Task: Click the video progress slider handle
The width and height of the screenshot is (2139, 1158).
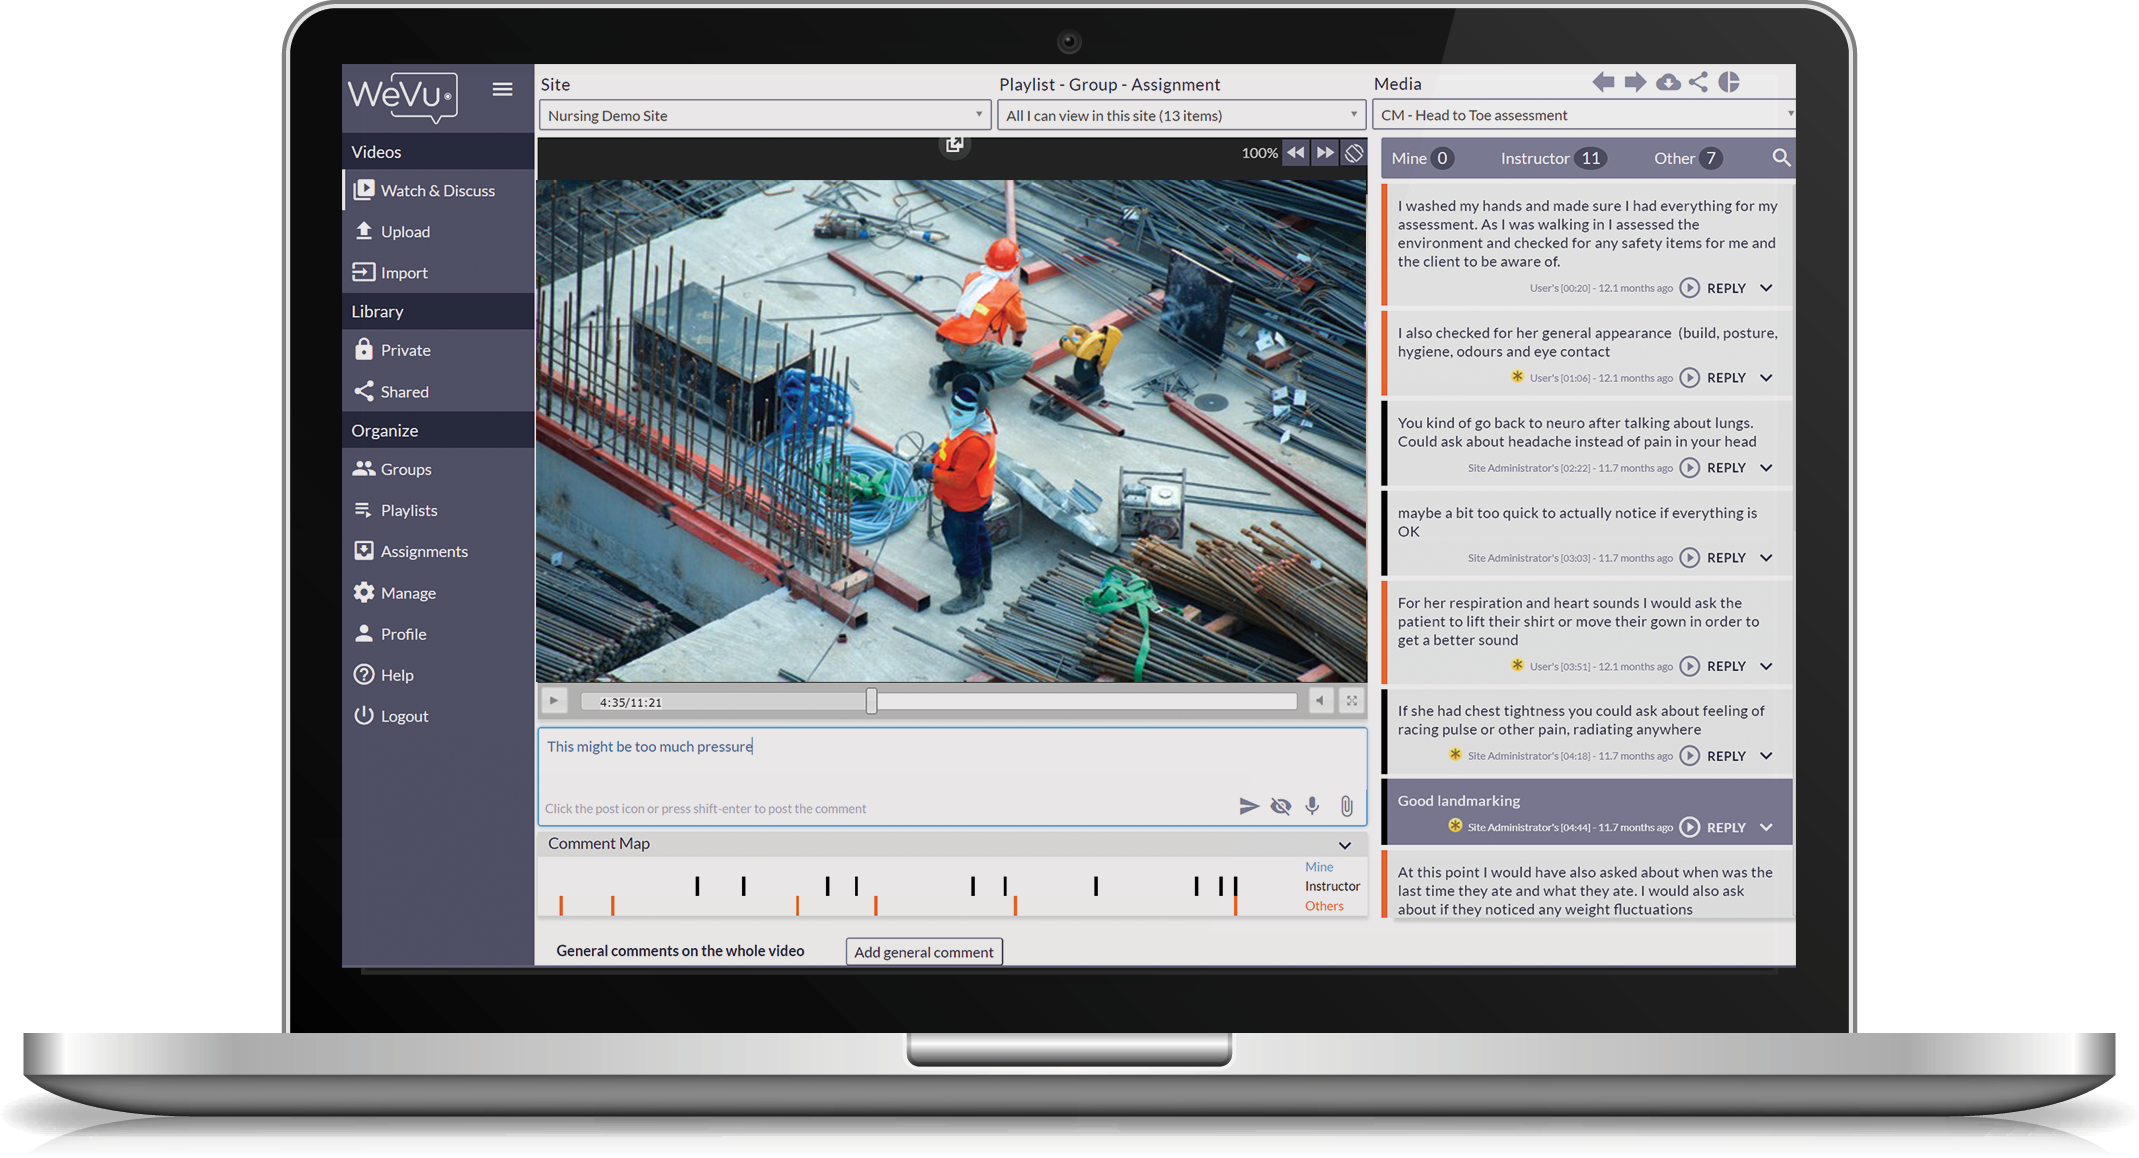Action: pyautogui.click(x=872, y=701)
